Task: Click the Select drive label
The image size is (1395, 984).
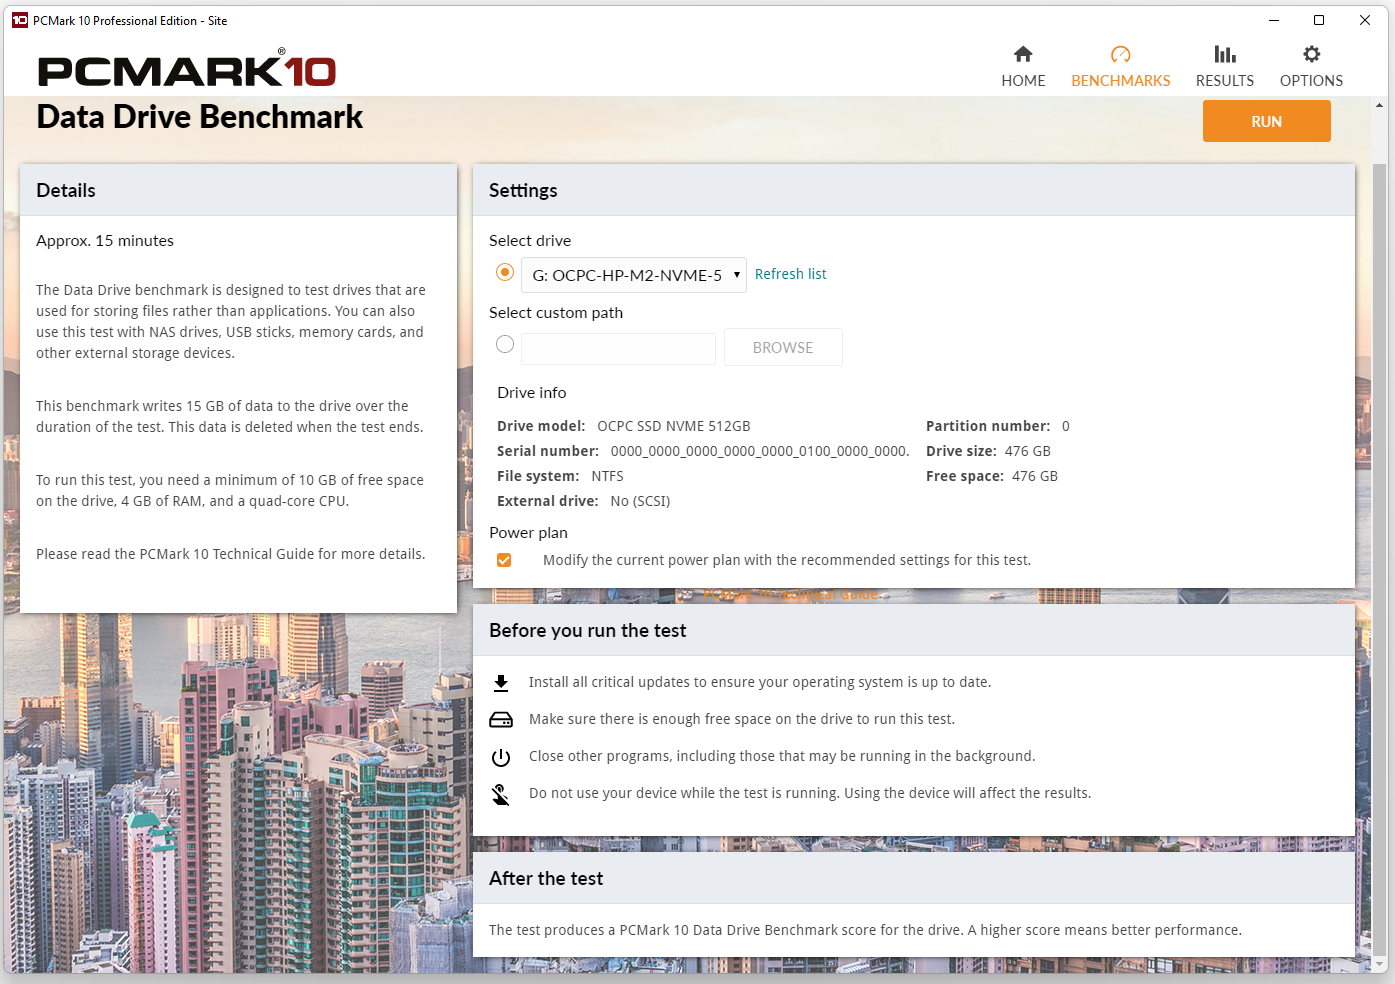Action: (530, 241)
